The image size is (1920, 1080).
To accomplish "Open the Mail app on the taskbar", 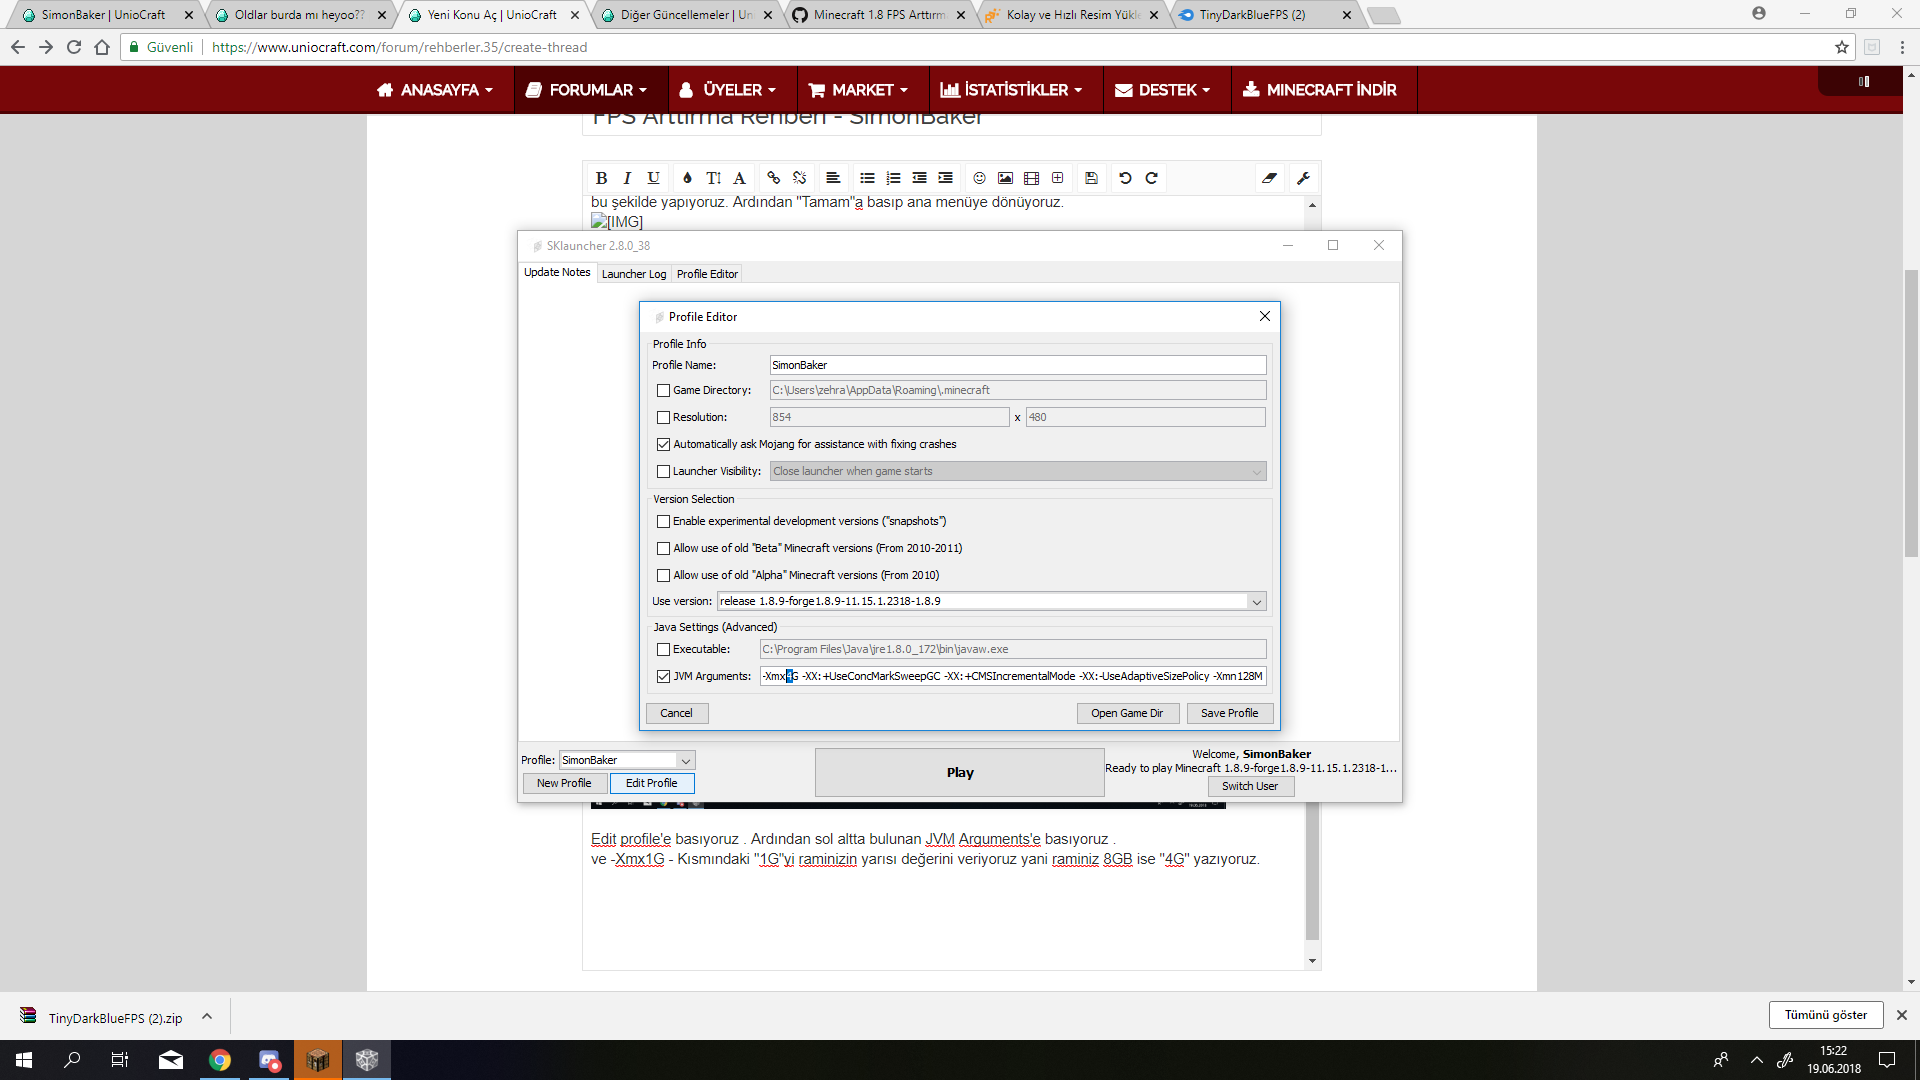I will pos(171,1060).
